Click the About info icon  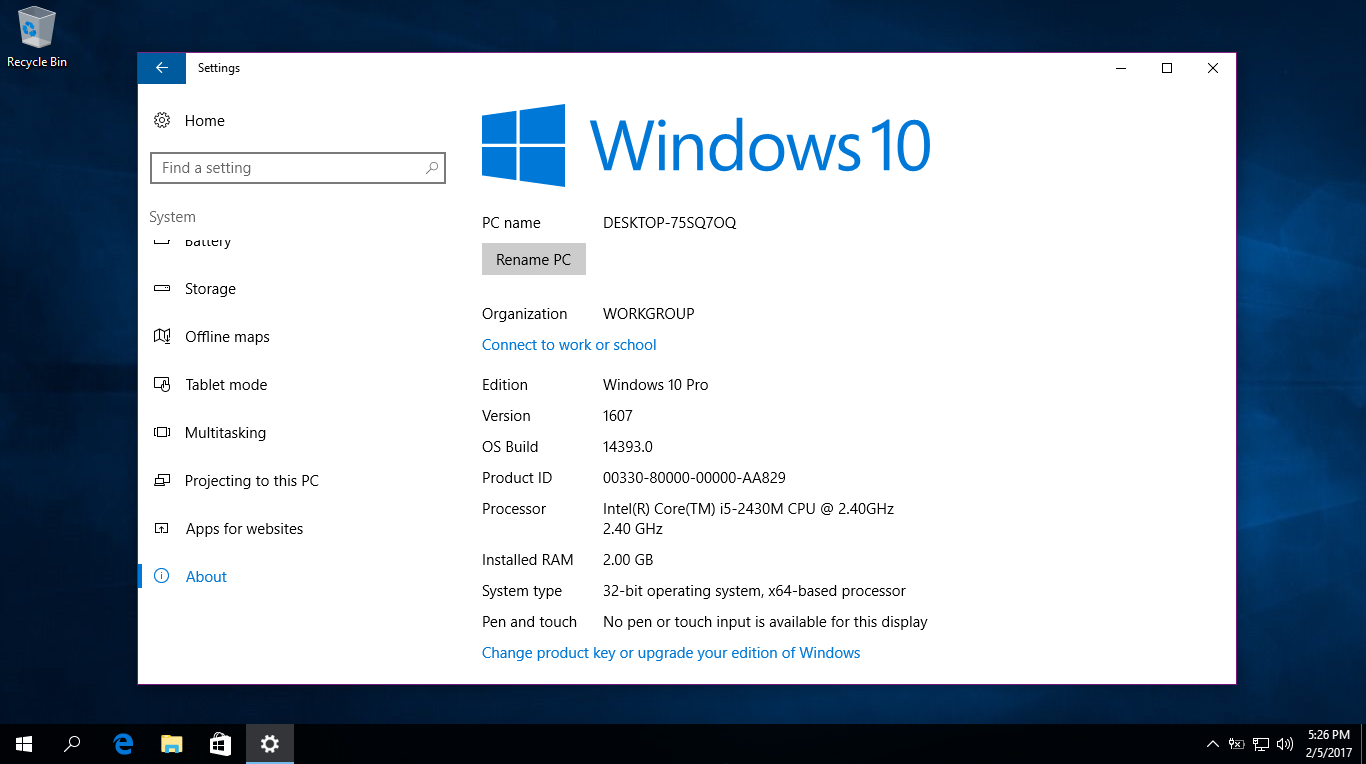click(x=162, y=577)
